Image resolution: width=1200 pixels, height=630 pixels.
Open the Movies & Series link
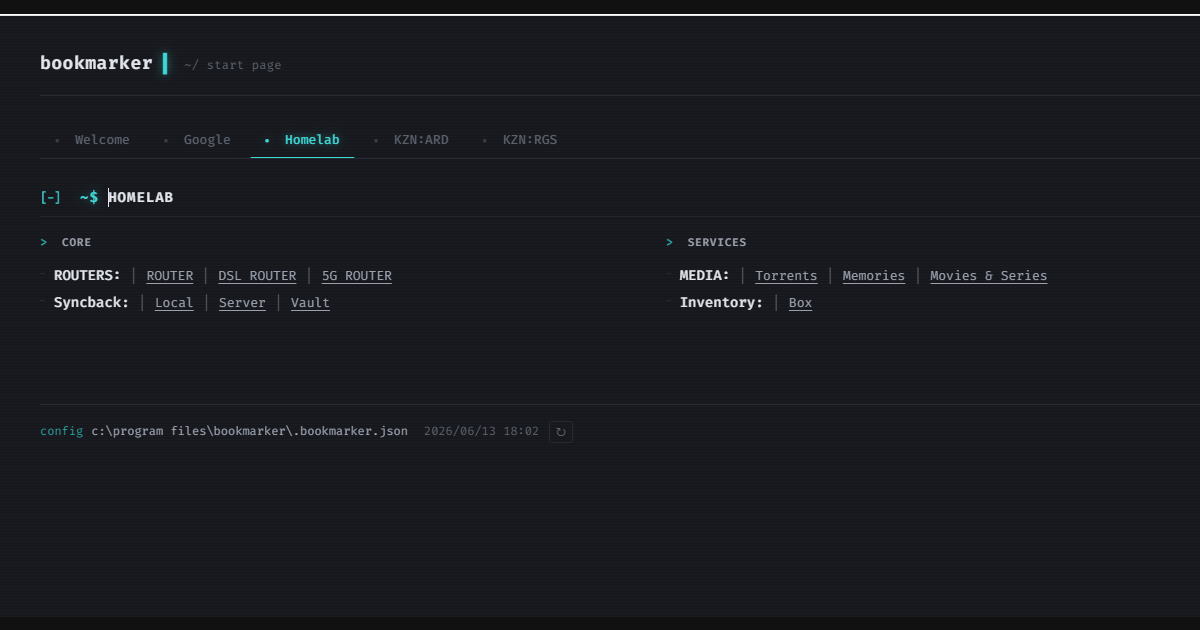point(989,276)
